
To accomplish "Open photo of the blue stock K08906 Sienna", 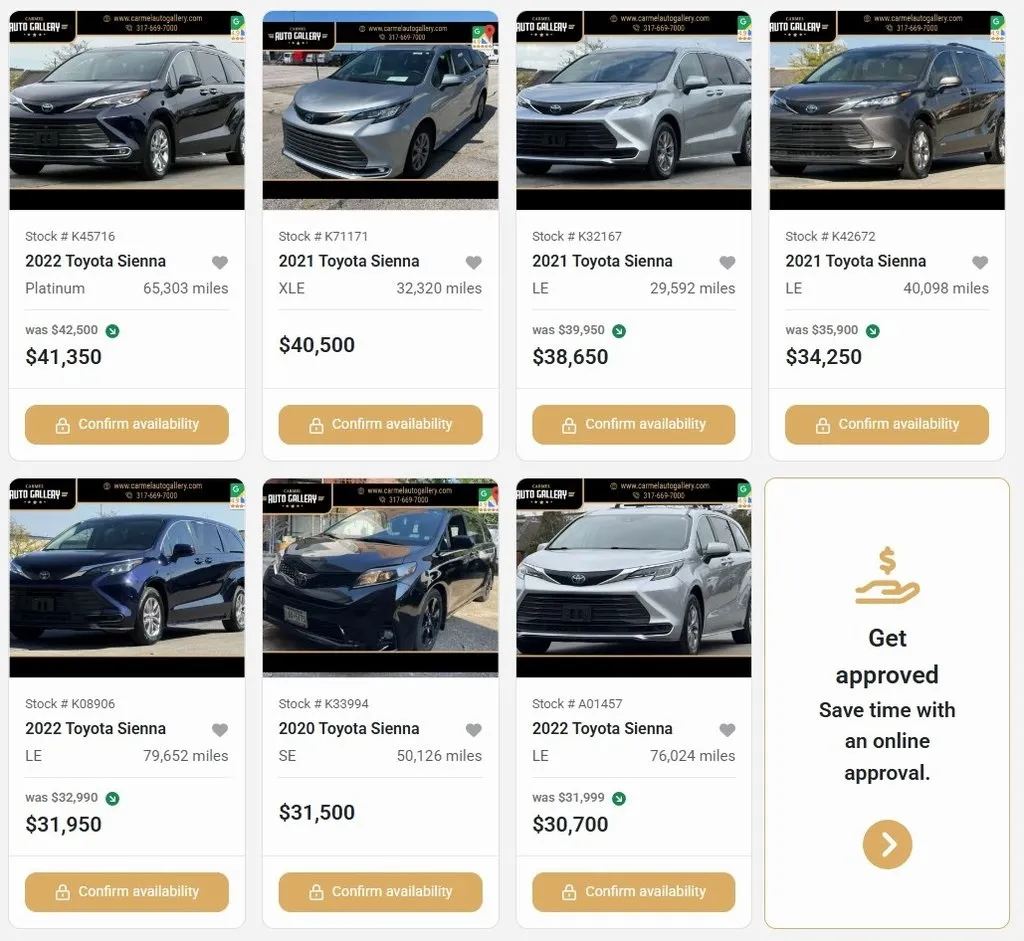I will pyautogui.click(x=127, y=578).
